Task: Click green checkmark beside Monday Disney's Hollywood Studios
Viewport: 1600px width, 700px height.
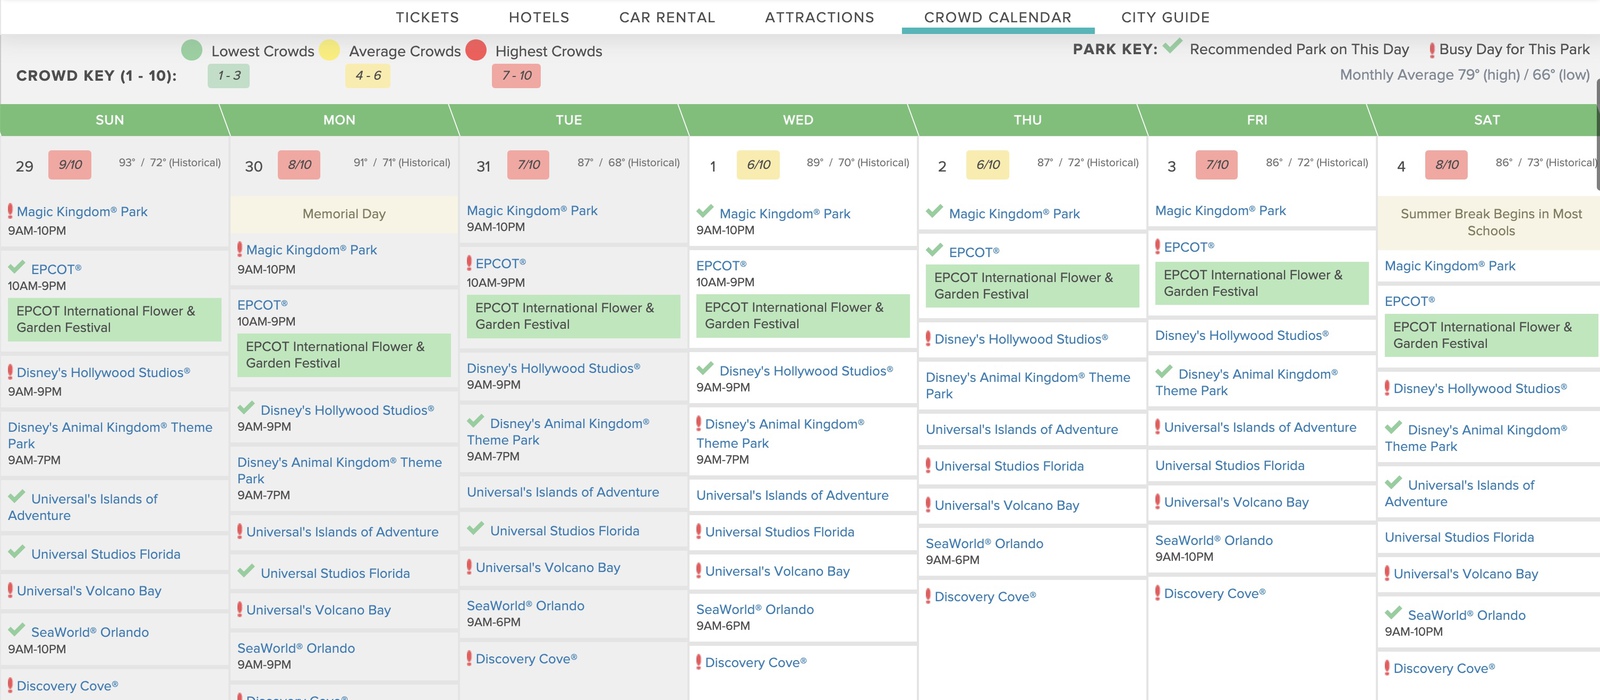Action: (246, 408)
